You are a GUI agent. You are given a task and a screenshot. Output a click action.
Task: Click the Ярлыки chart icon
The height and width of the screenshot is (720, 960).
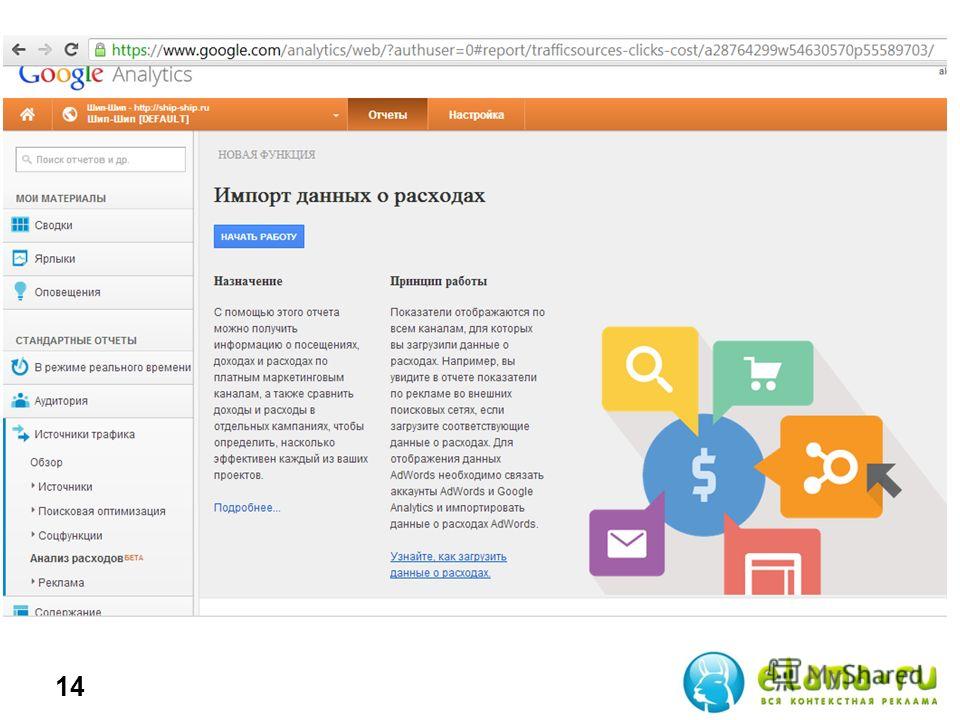(20, 258)
